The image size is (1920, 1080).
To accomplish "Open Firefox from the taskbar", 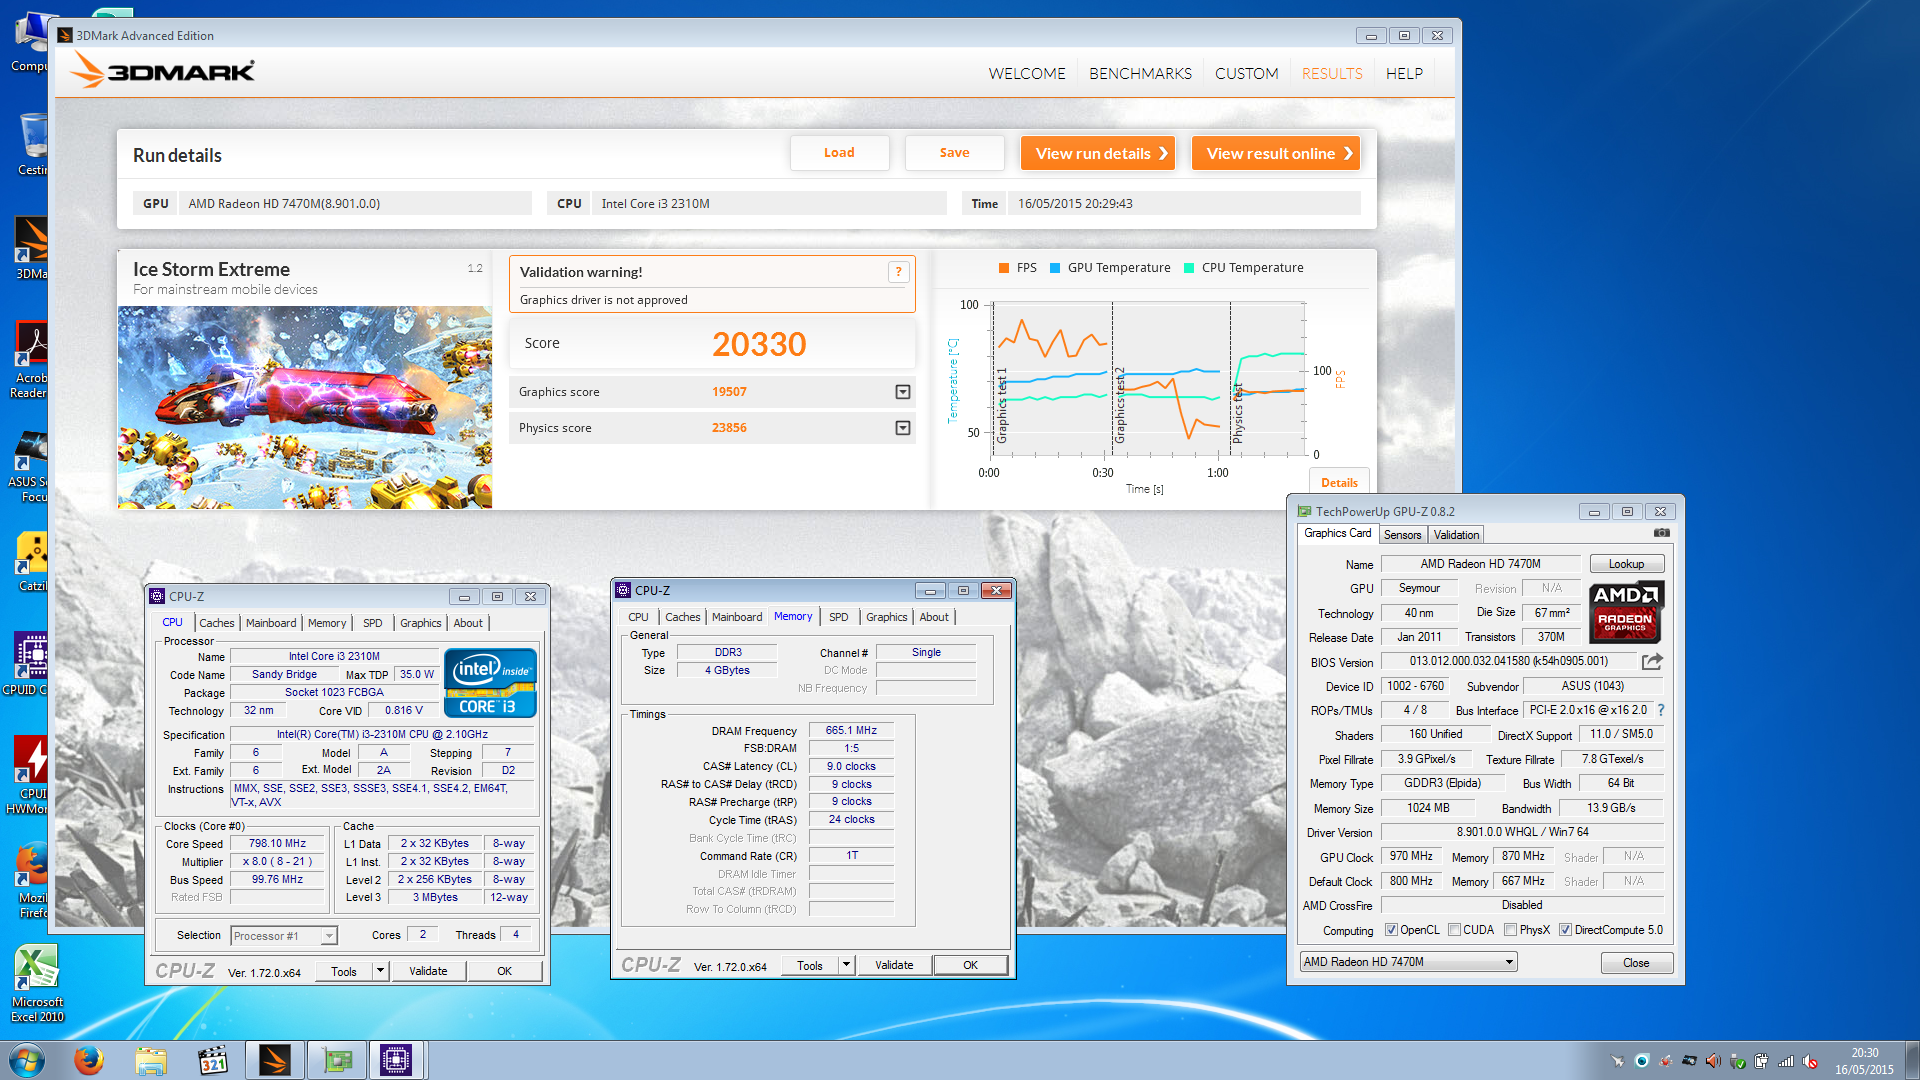I will 89,1060.
